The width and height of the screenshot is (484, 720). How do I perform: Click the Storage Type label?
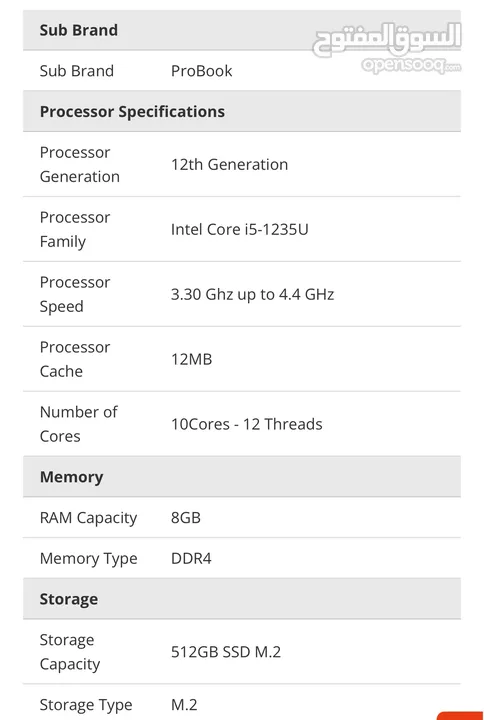(86, 704)
